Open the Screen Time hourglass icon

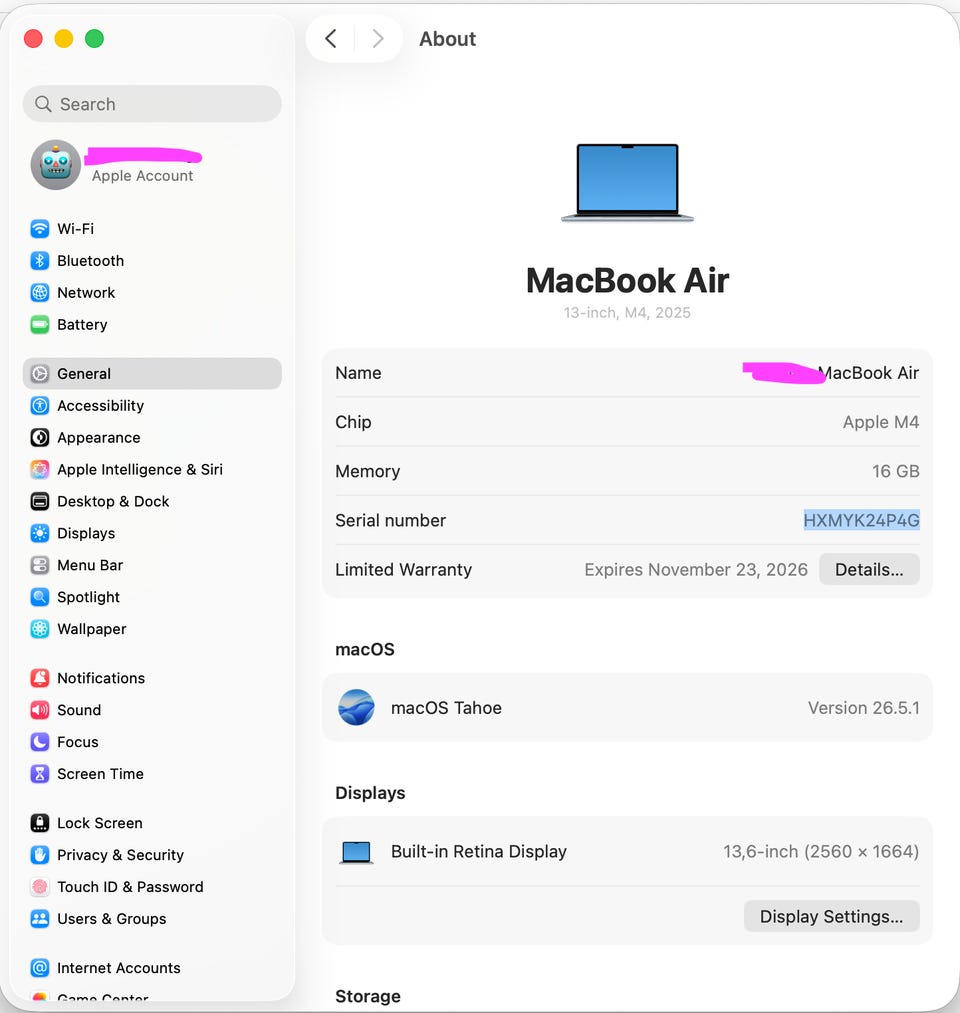(39, 774)
